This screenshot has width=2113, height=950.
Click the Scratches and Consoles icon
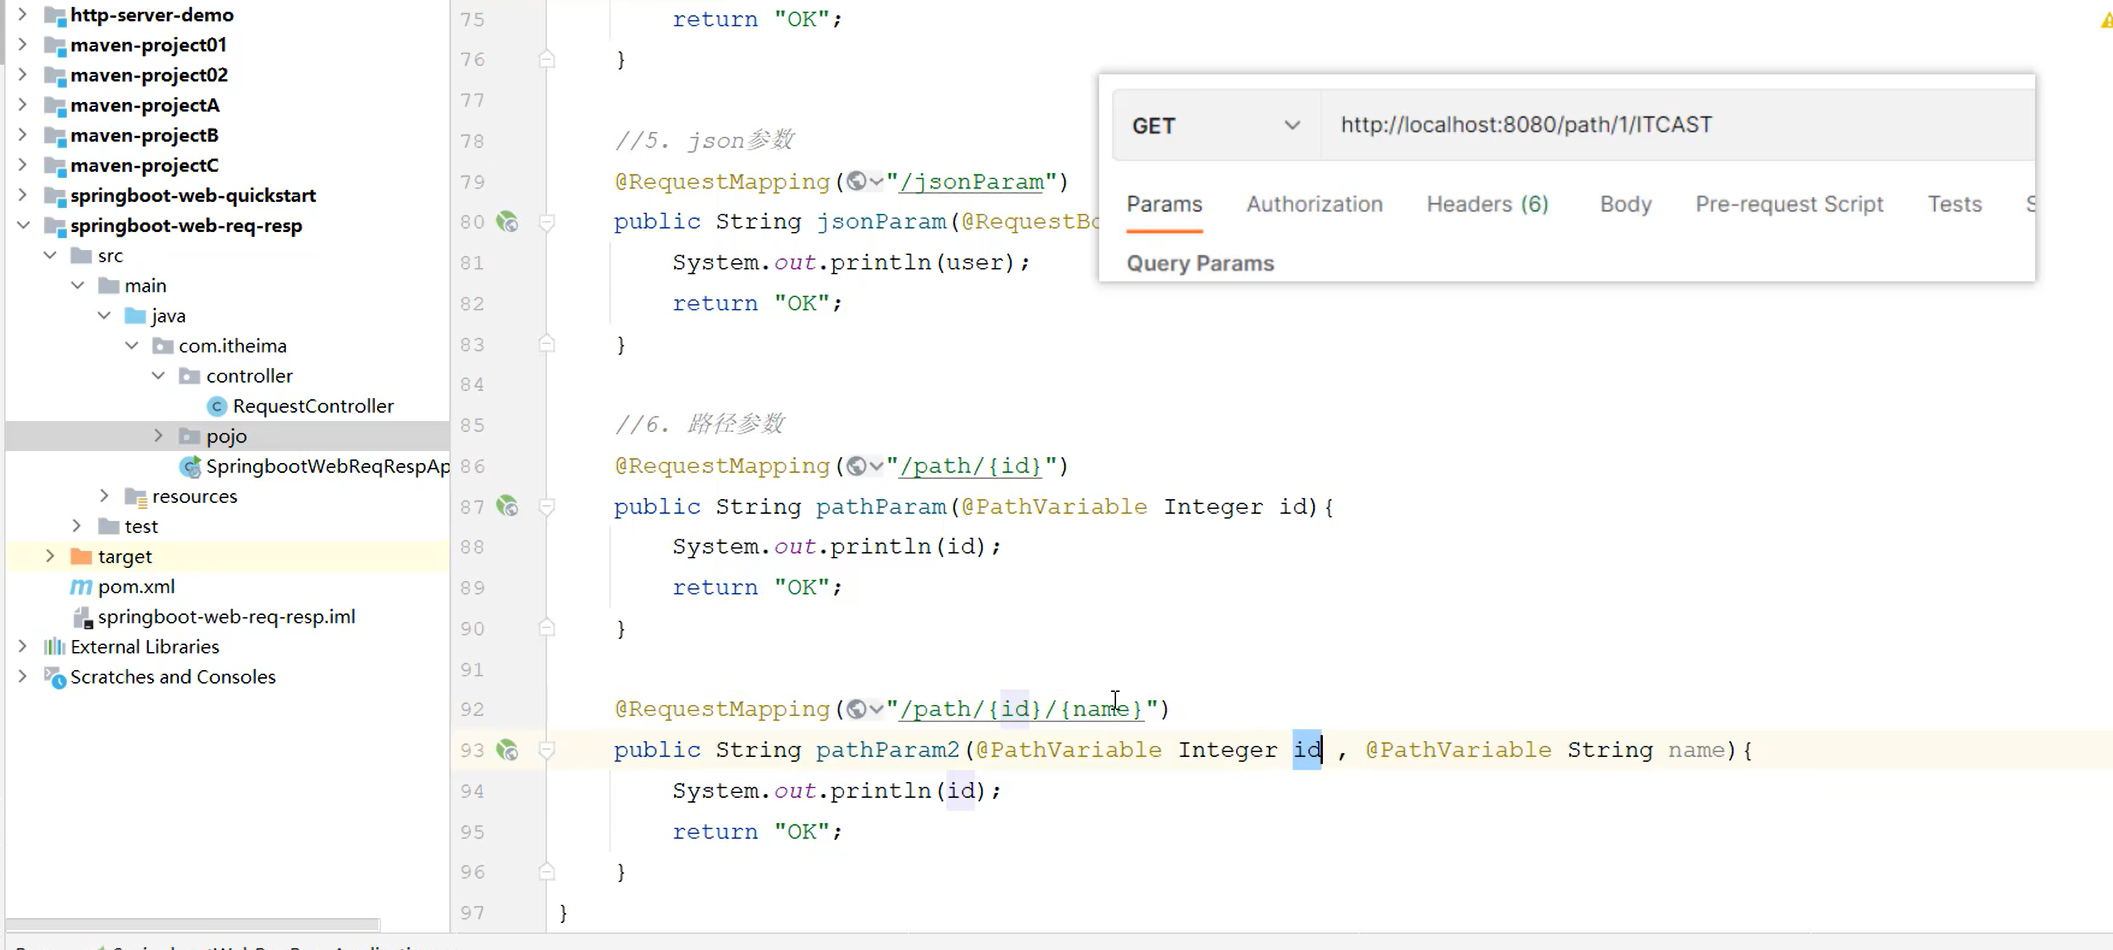[x=55, y=678]
